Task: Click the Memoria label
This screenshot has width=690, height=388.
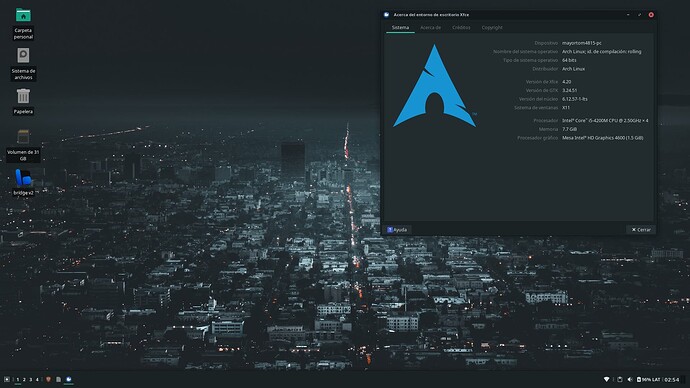Action: click(x=548, y=129)
